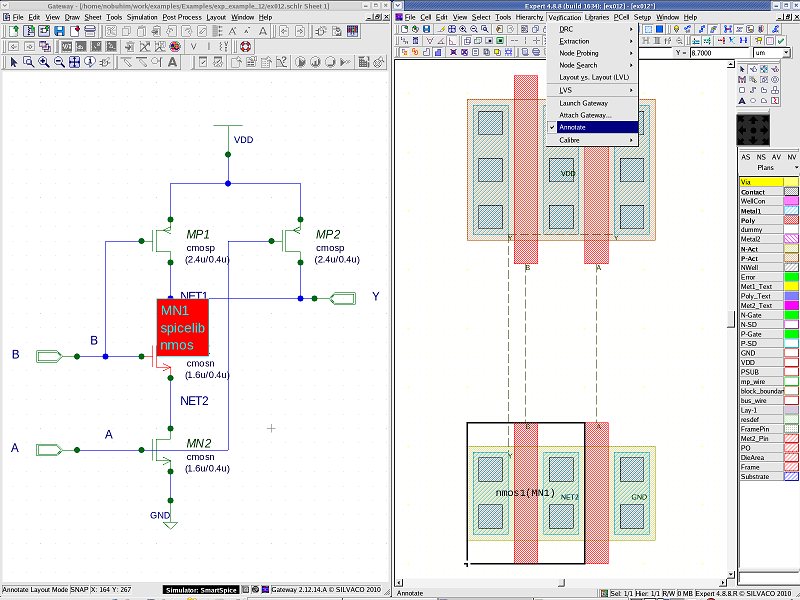Click the Plains button in layer panel

766,168
